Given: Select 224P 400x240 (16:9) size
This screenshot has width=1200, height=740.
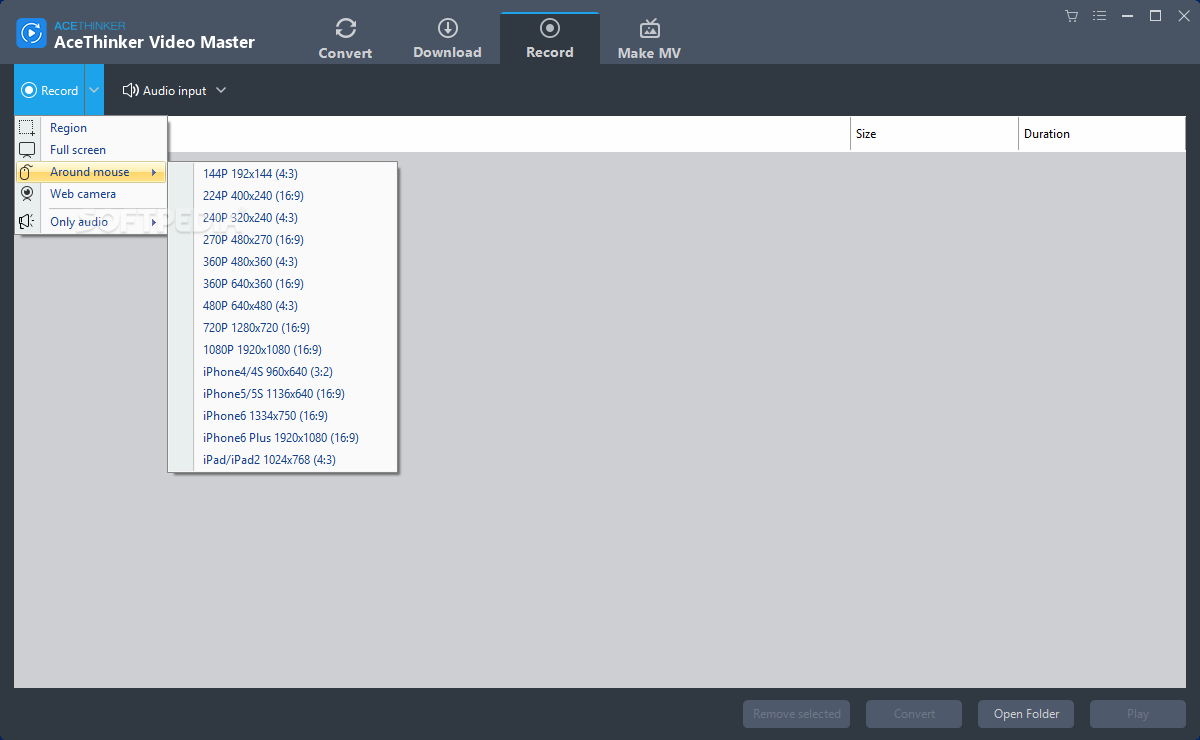Looking at the screenshot, I should pyautogui.click(x=283, y=196).
